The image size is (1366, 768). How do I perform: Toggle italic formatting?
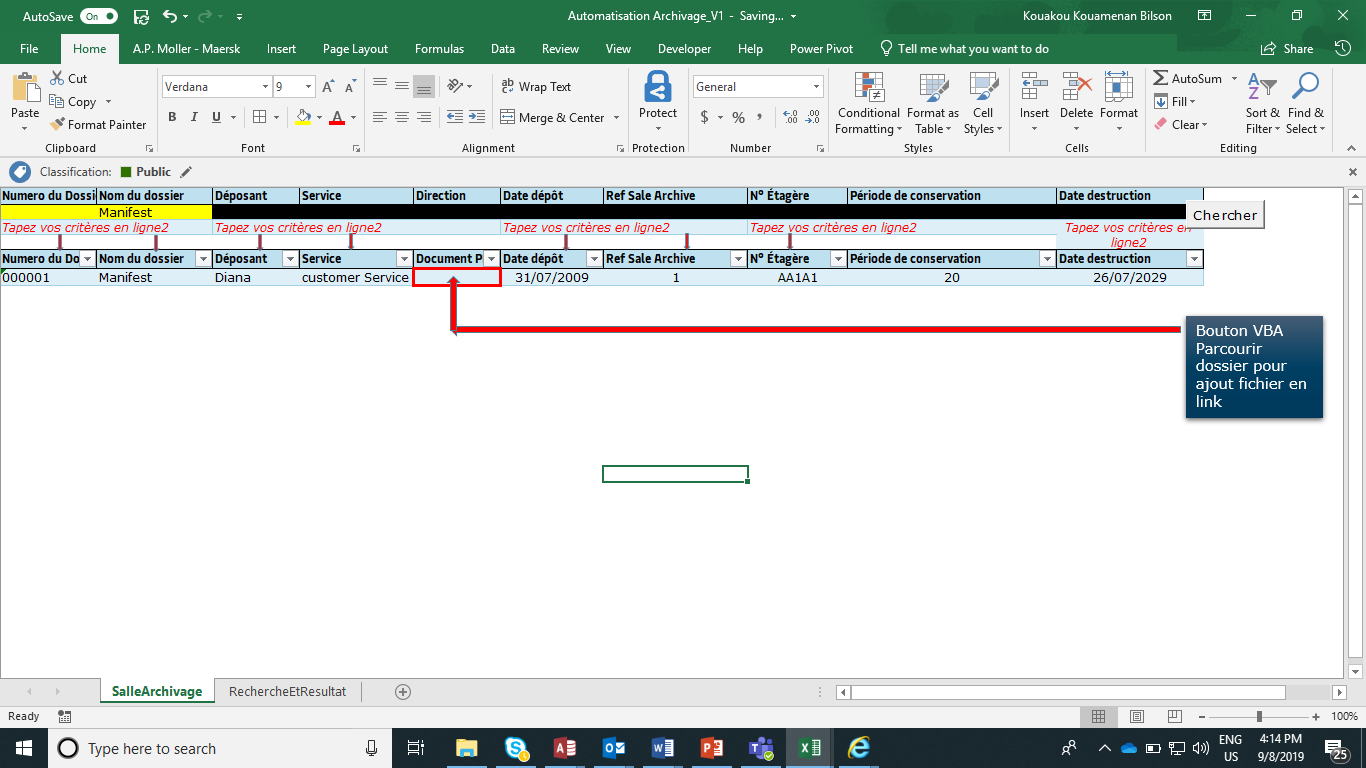195,118
